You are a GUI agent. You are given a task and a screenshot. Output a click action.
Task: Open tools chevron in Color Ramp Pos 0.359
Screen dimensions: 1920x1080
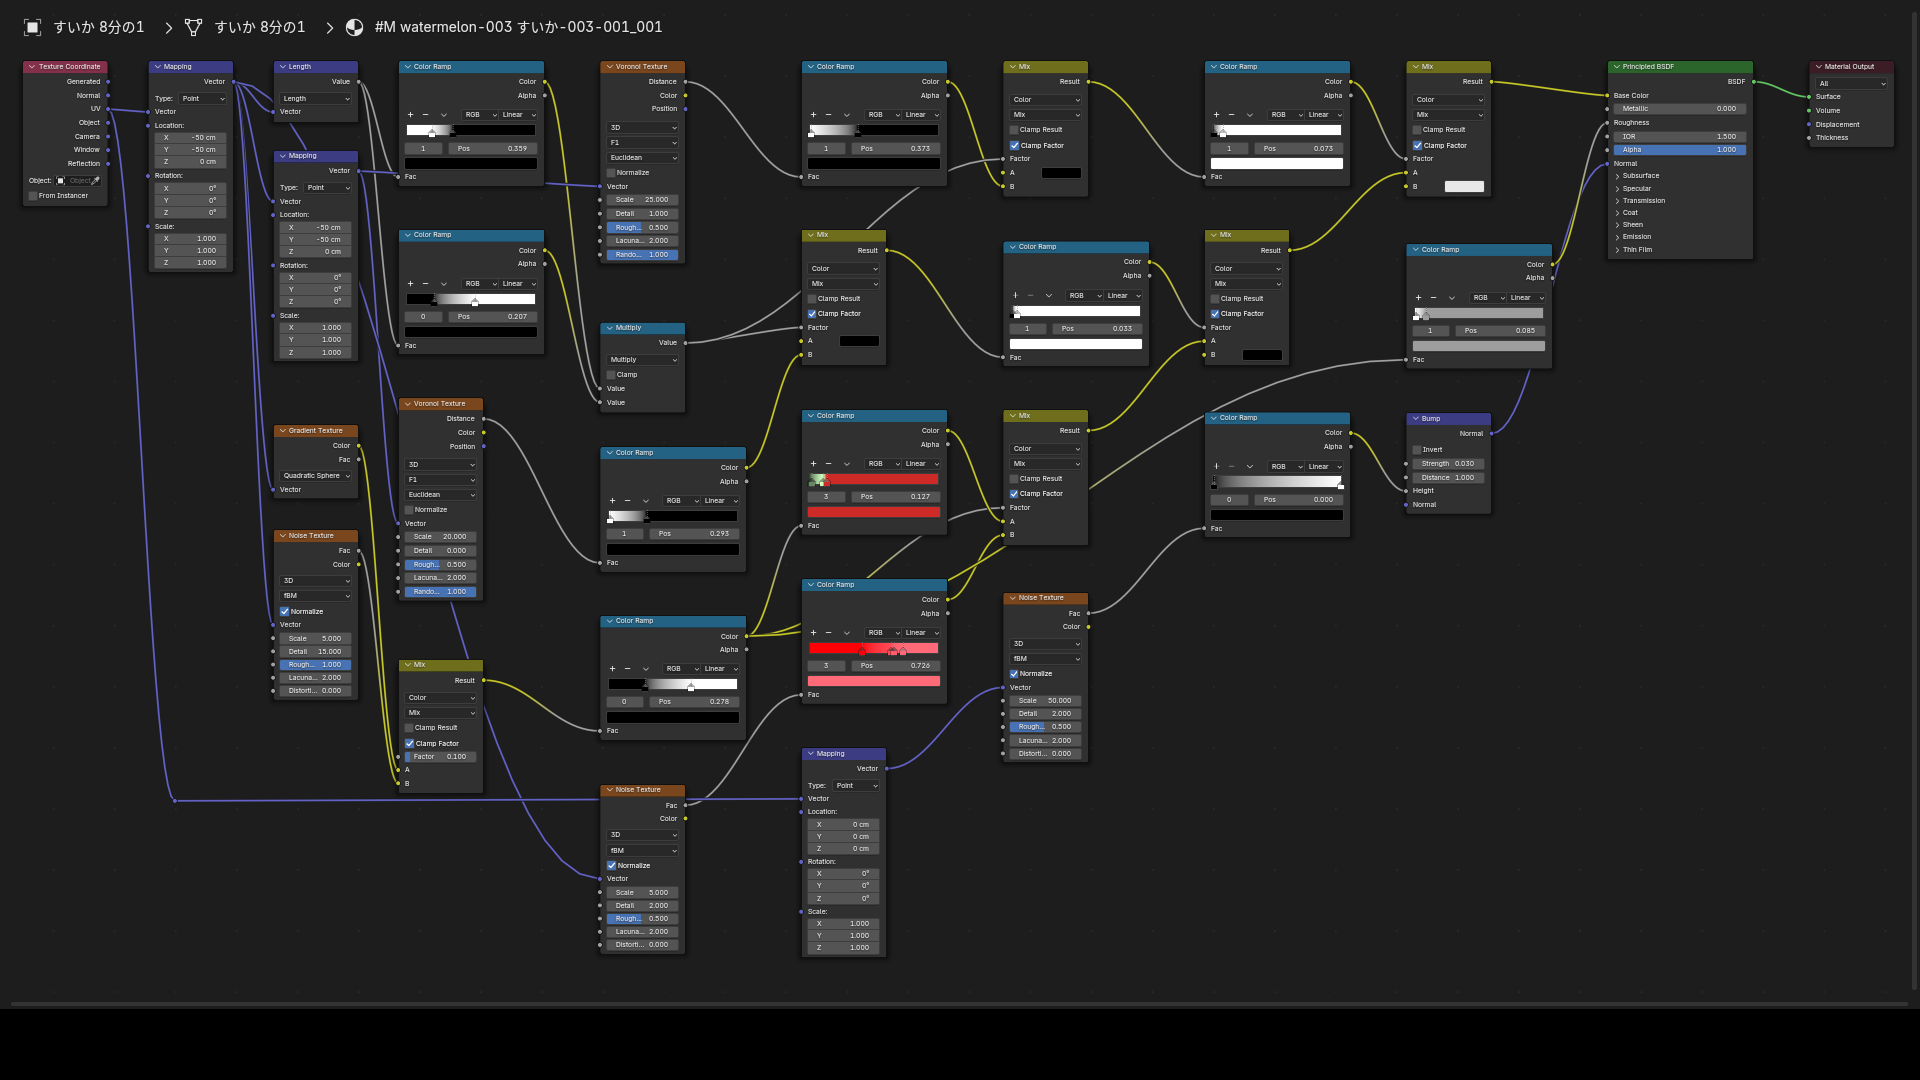(x=444, y=115)
